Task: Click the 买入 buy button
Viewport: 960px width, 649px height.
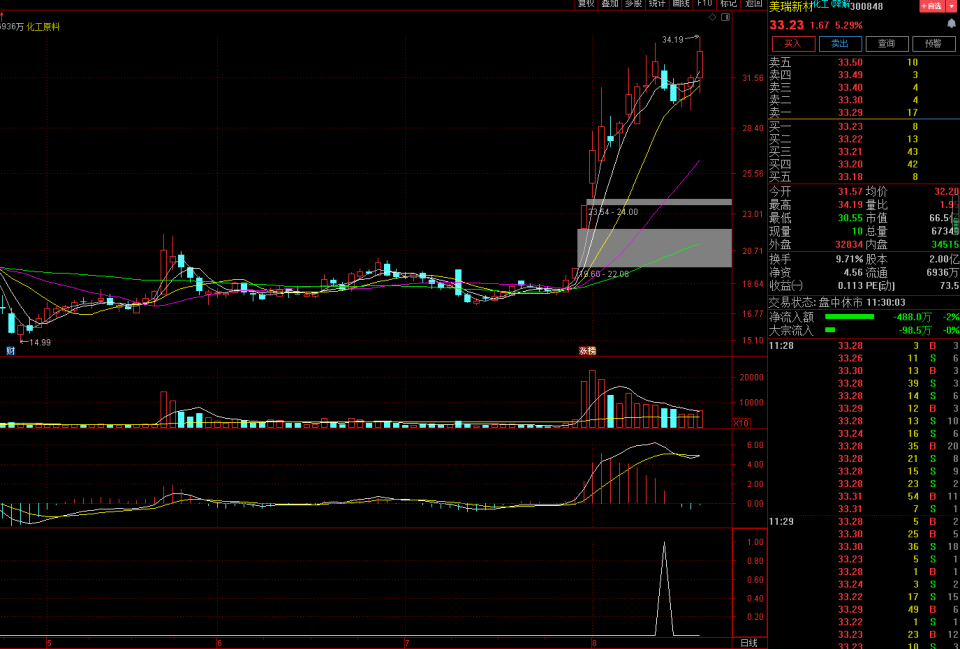Action: [x=793, y=43]
